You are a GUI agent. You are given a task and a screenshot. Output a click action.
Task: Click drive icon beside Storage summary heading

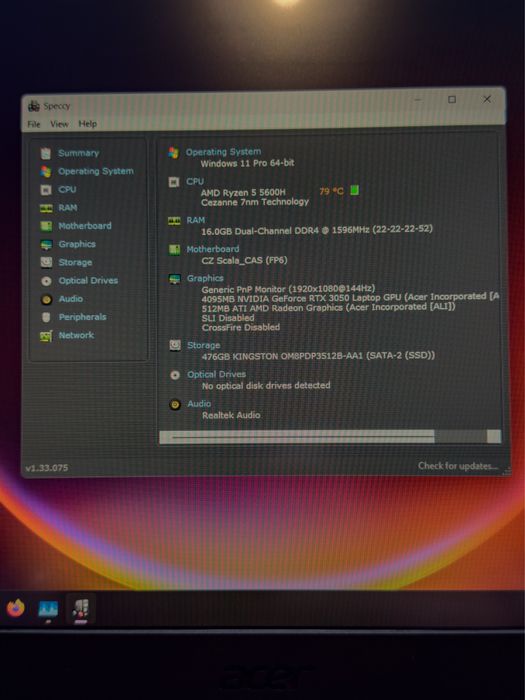[x=175, y=345]
